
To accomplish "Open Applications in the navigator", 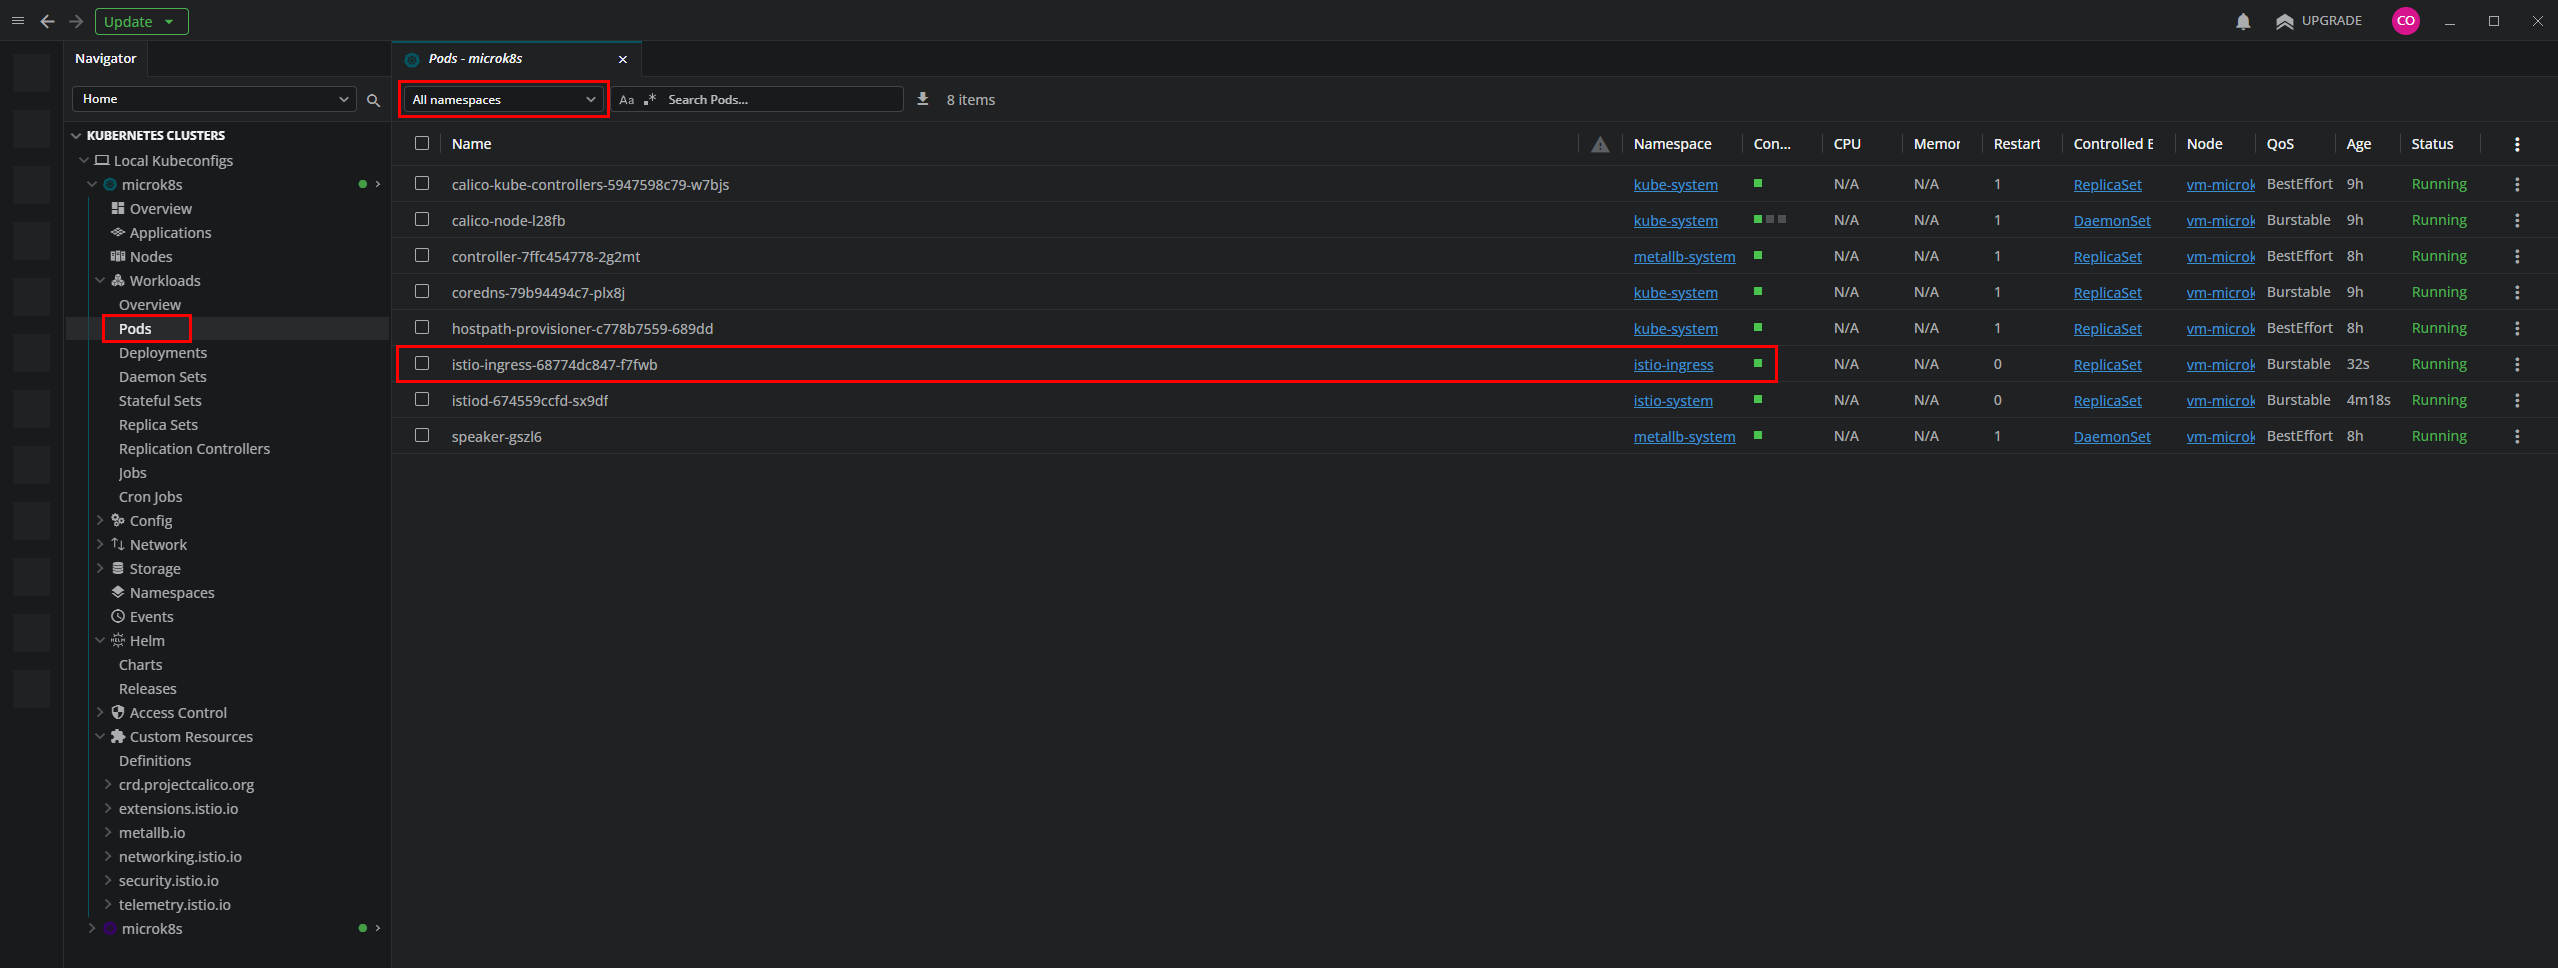I will 170,233.
